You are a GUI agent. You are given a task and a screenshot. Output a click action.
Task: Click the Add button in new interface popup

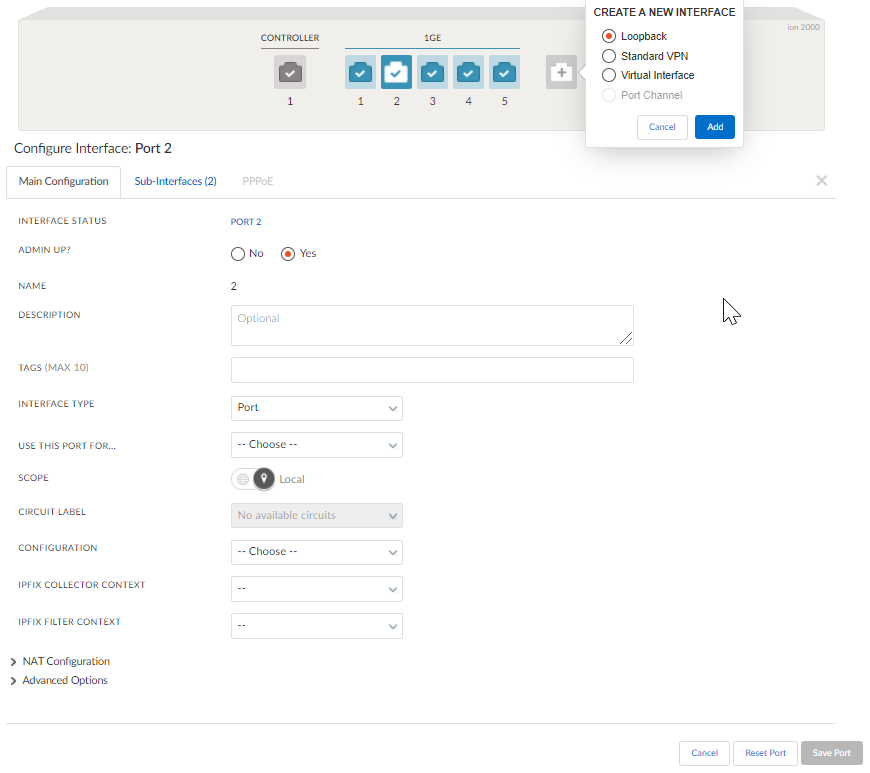(x=714, y=127)
